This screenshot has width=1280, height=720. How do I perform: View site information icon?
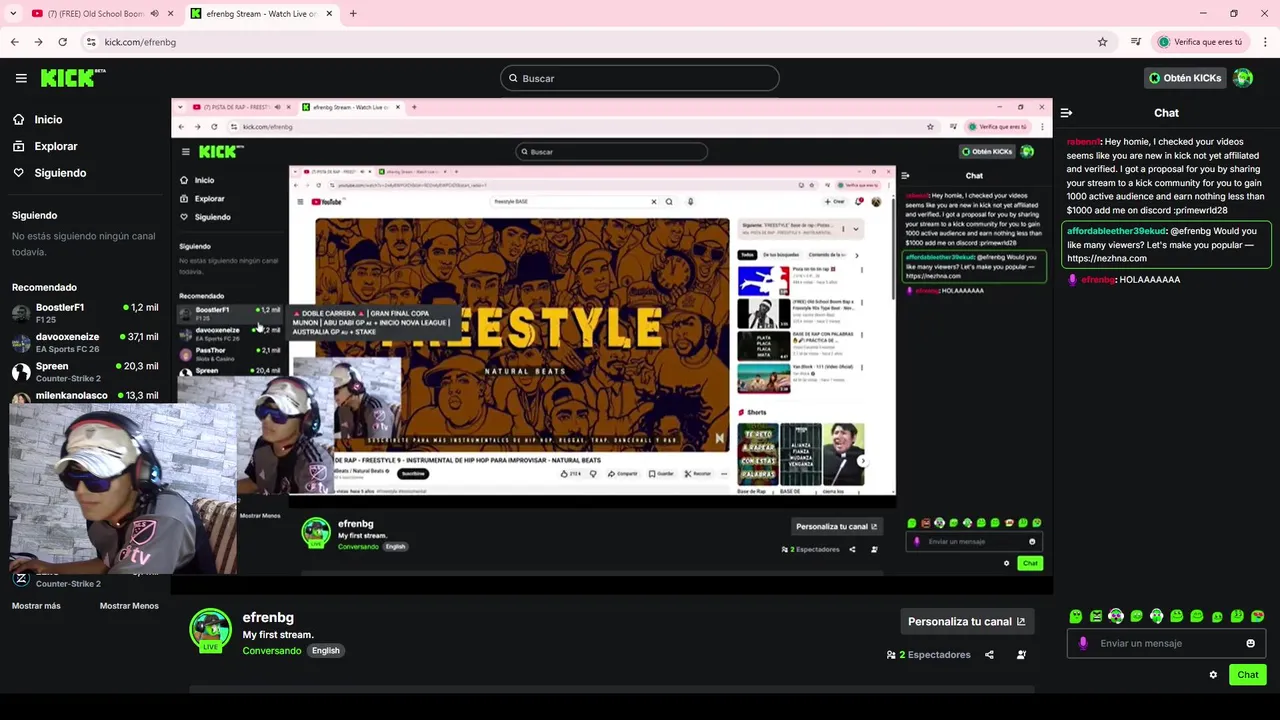[91, 42]
